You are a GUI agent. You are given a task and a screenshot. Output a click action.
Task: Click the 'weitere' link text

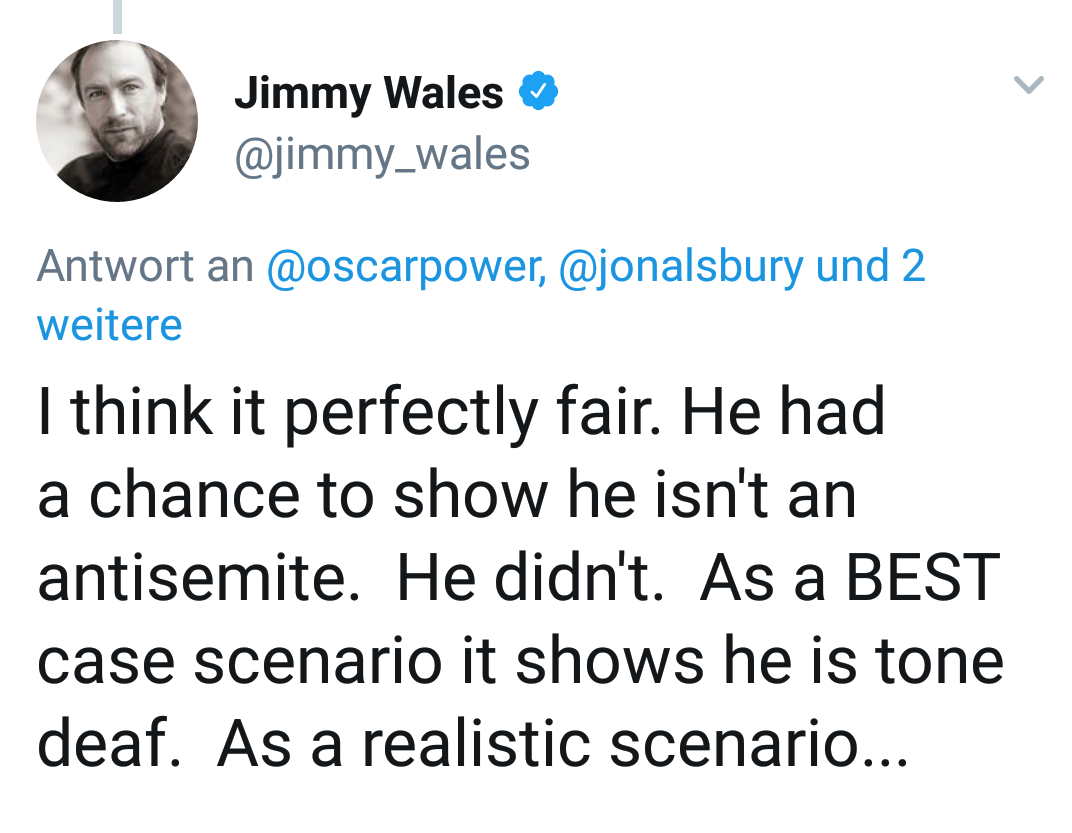[110, 325]
